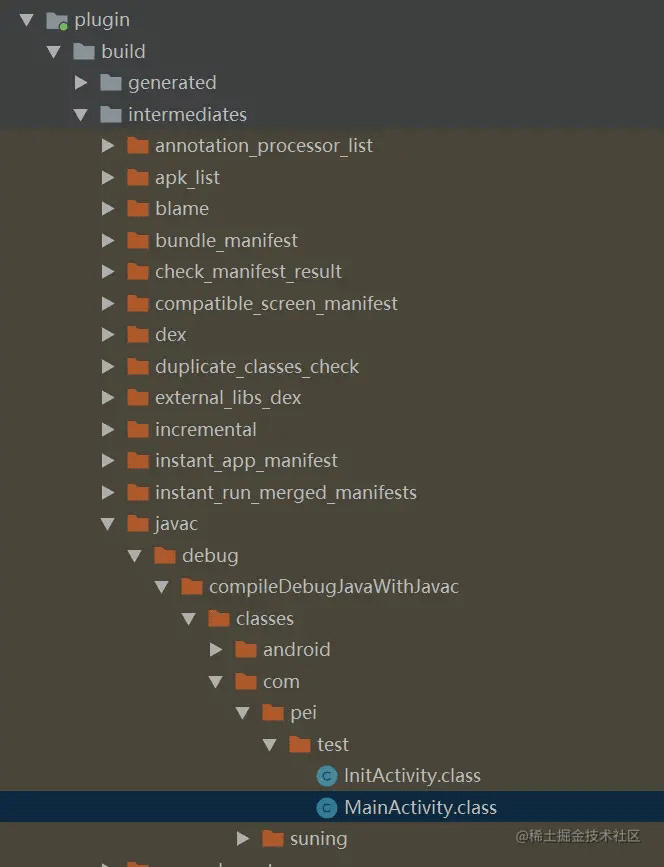Click the suning folder icon
The width and height of the screenshot is (664, 867).
point(273,839)
